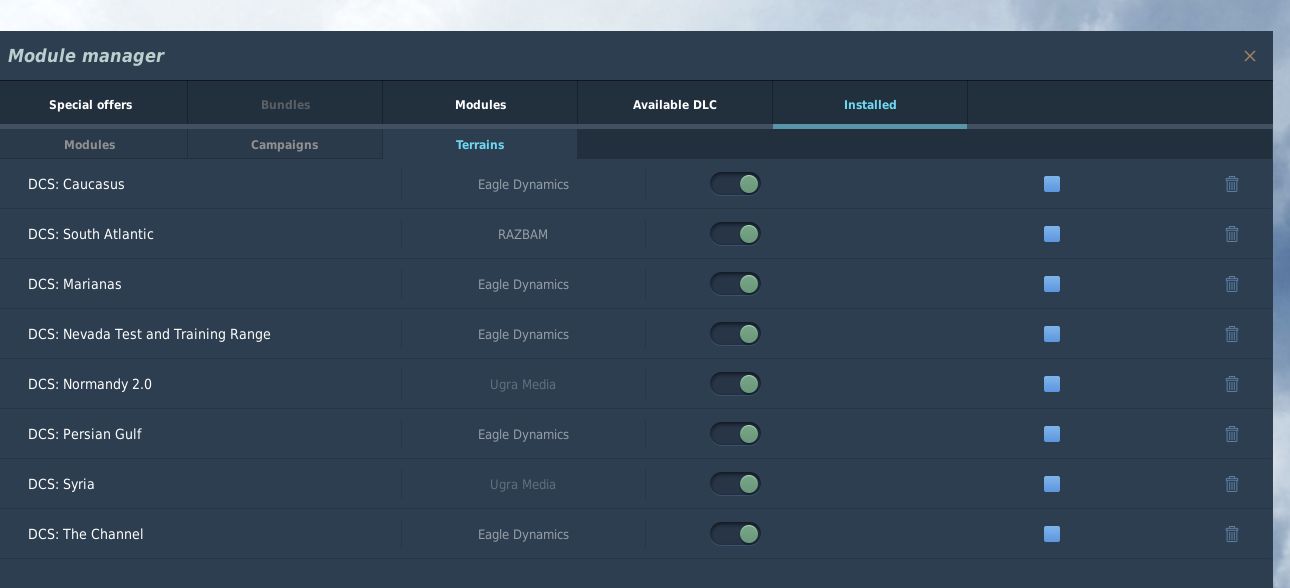Turn off DCS: Marianas enable switch

click(736, 284)
